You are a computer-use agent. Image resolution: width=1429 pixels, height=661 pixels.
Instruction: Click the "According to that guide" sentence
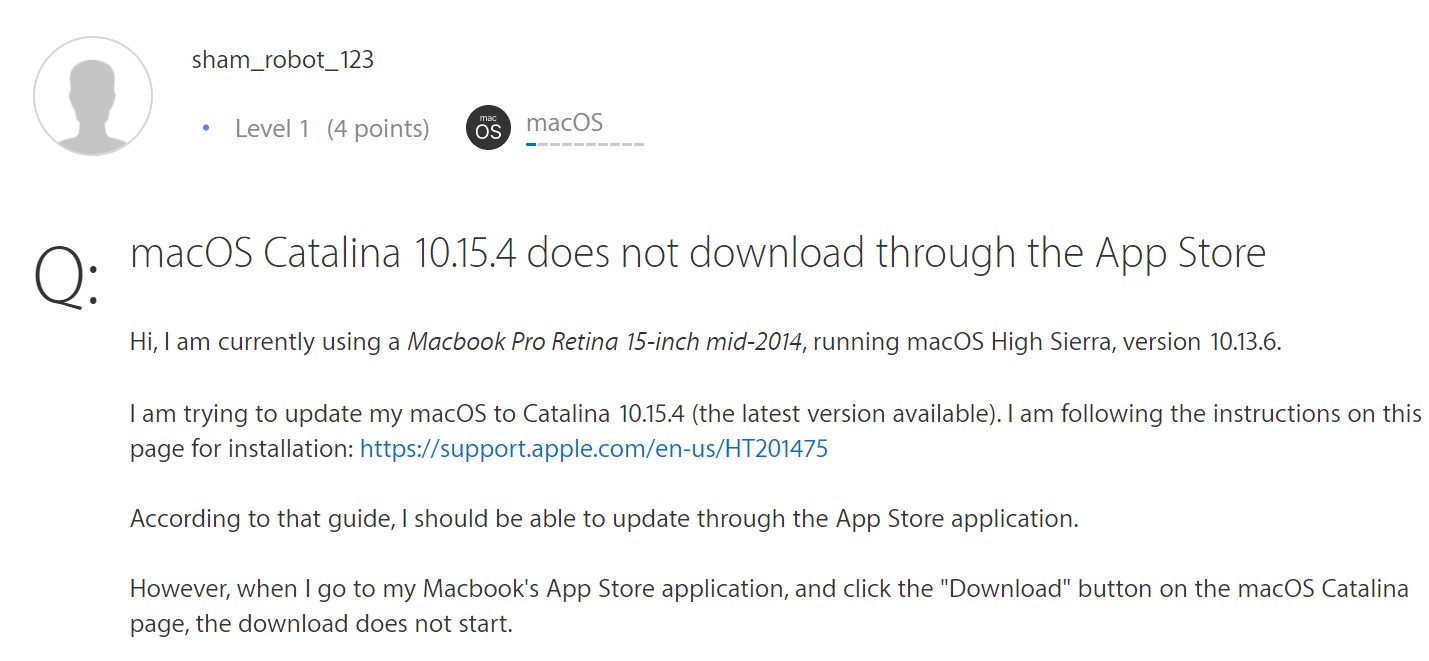coord(604,519)
